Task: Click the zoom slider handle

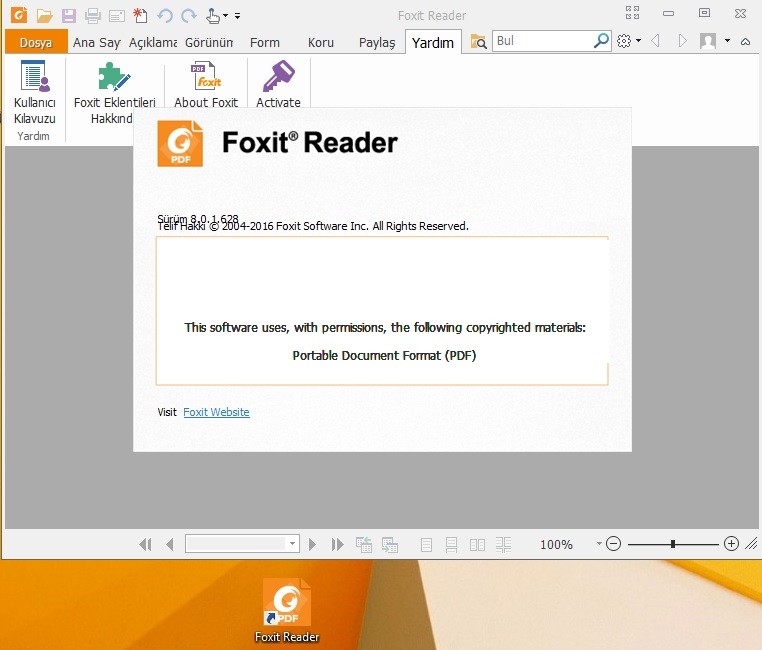Action: coord(673,544)
